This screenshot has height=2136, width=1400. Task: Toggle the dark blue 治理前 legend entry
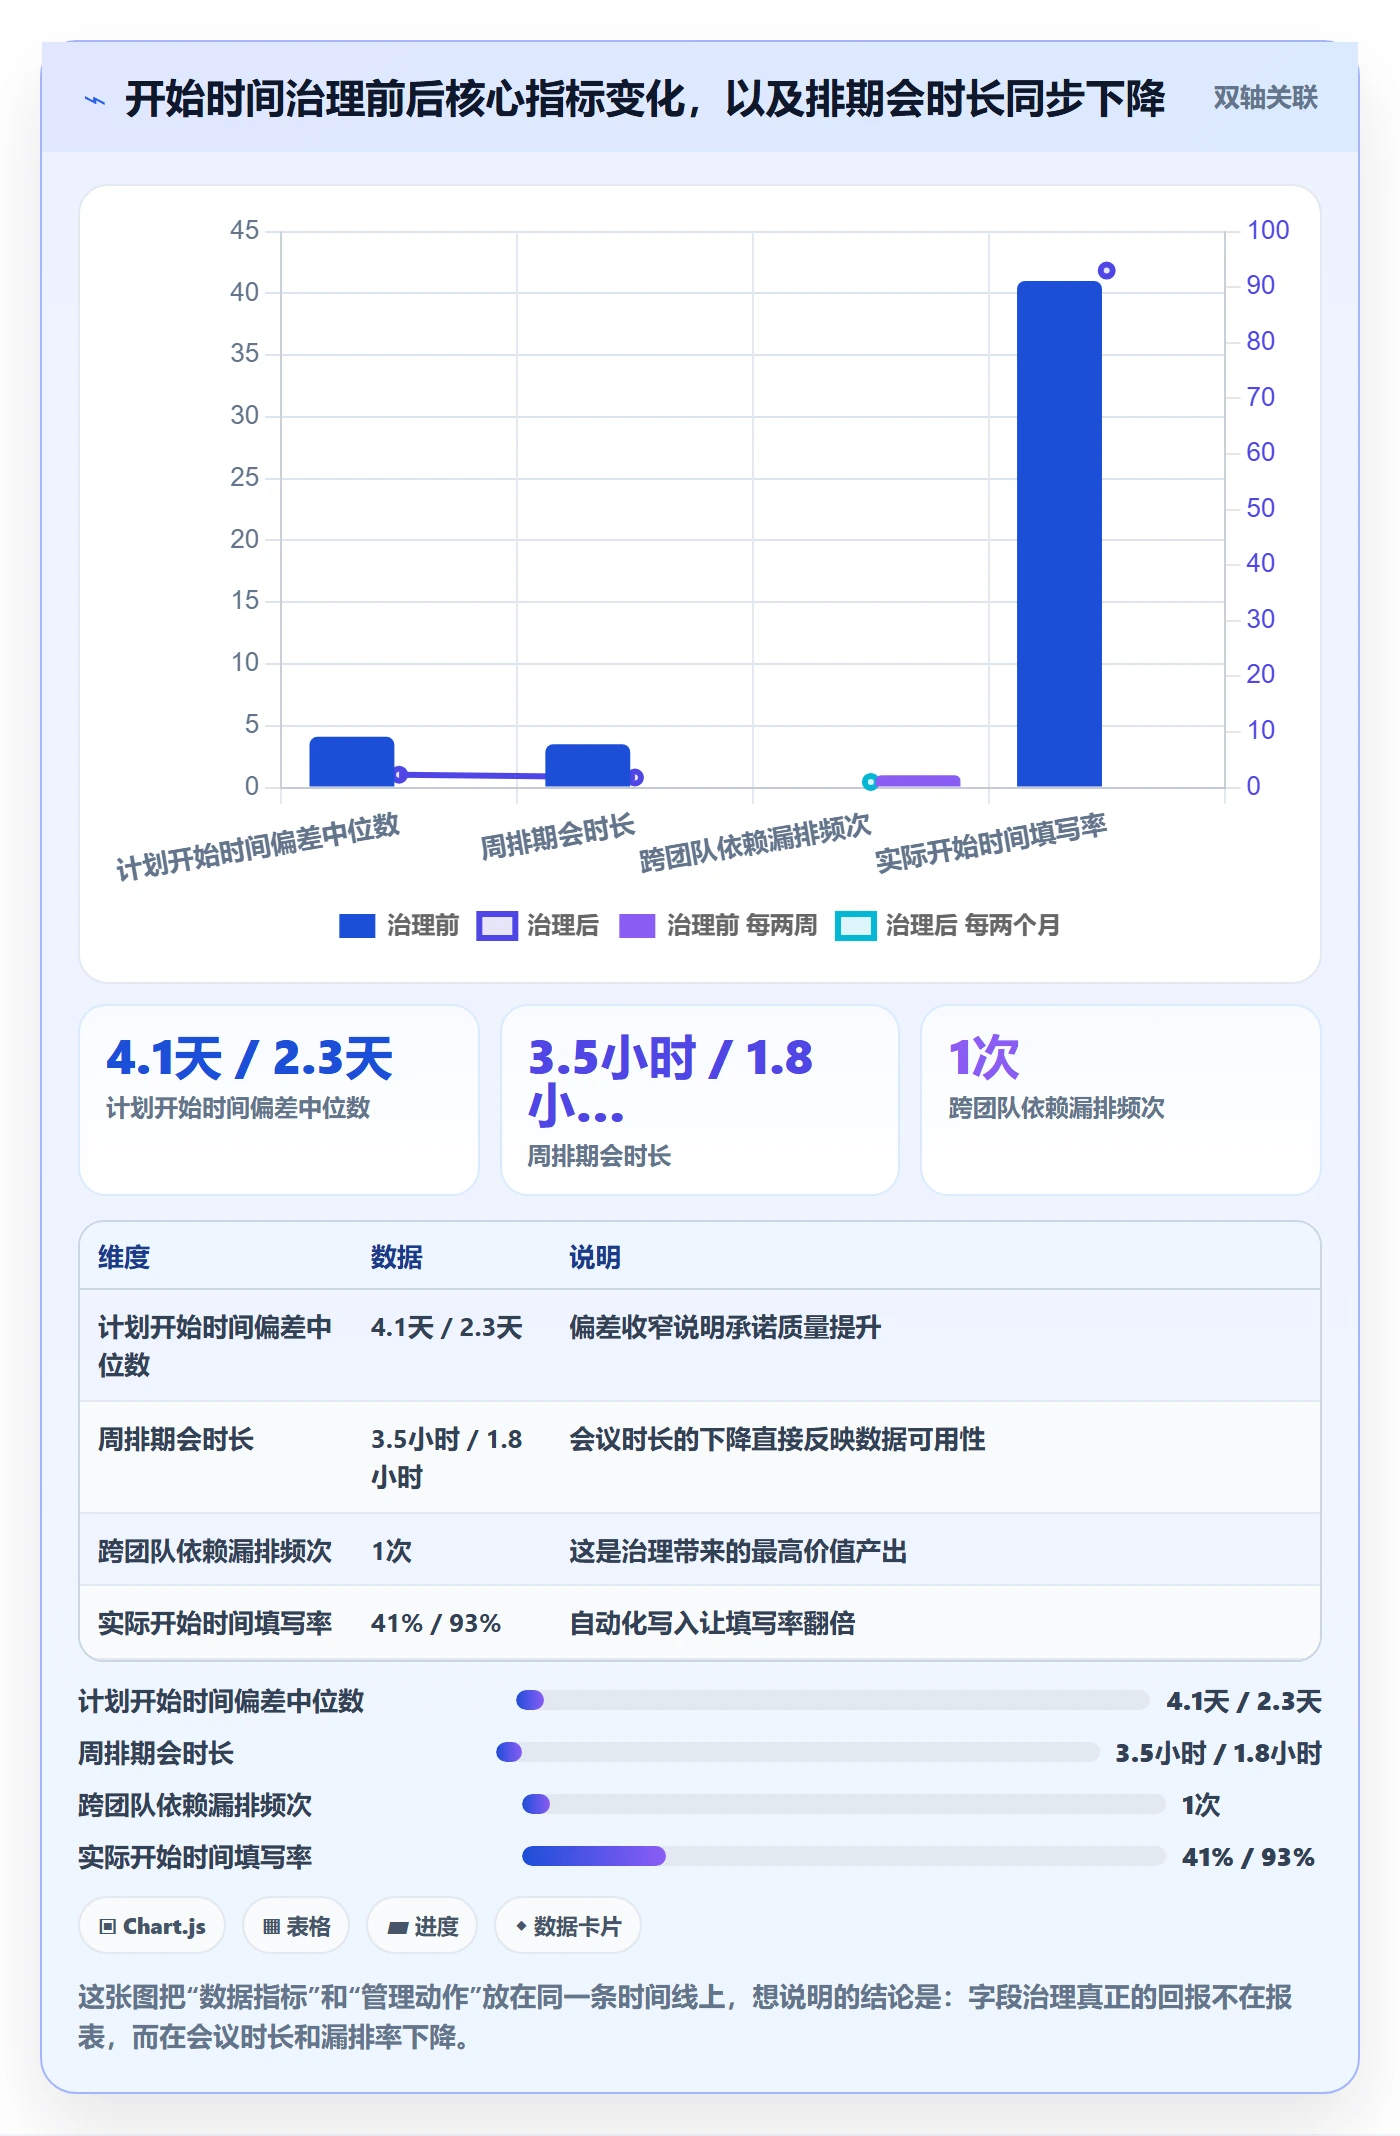pyautogui.click(x=399, y=925)
